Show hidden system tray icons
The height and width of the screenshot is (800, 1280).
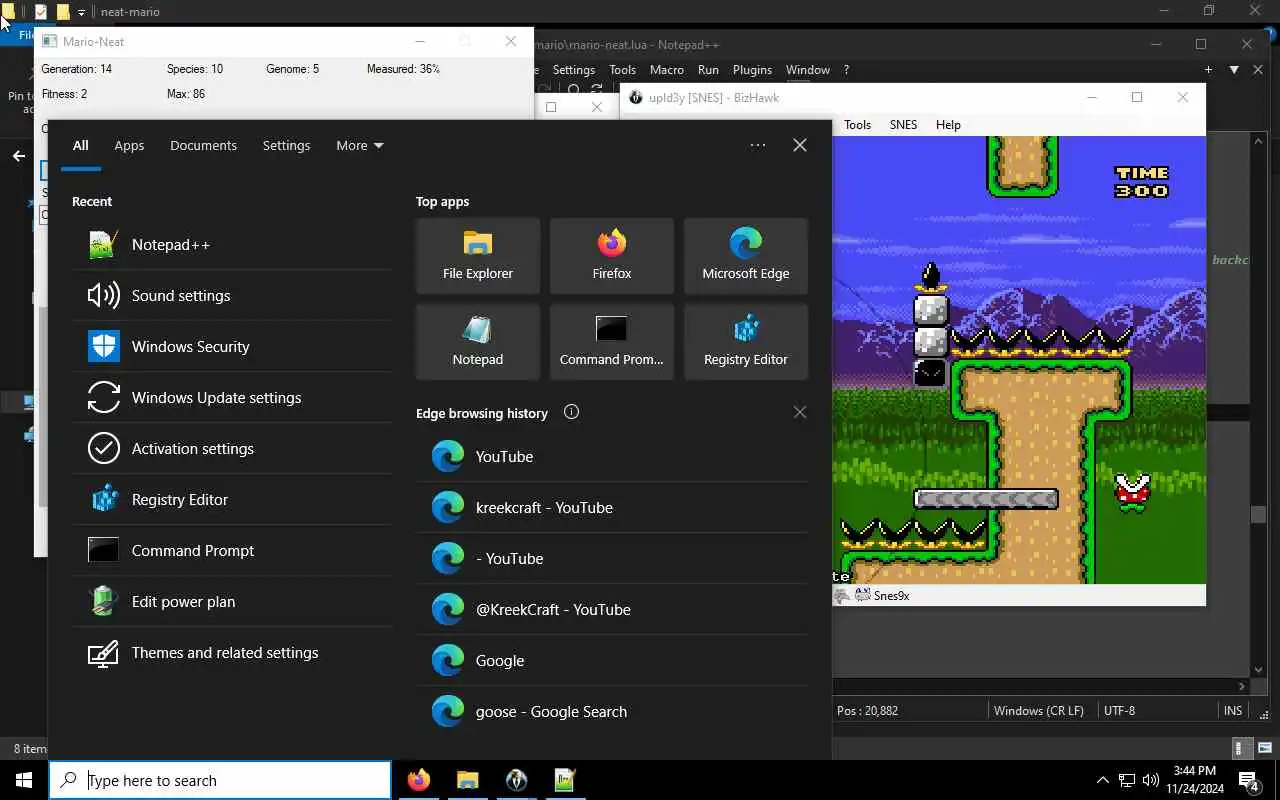click(x=1103, y=780)
